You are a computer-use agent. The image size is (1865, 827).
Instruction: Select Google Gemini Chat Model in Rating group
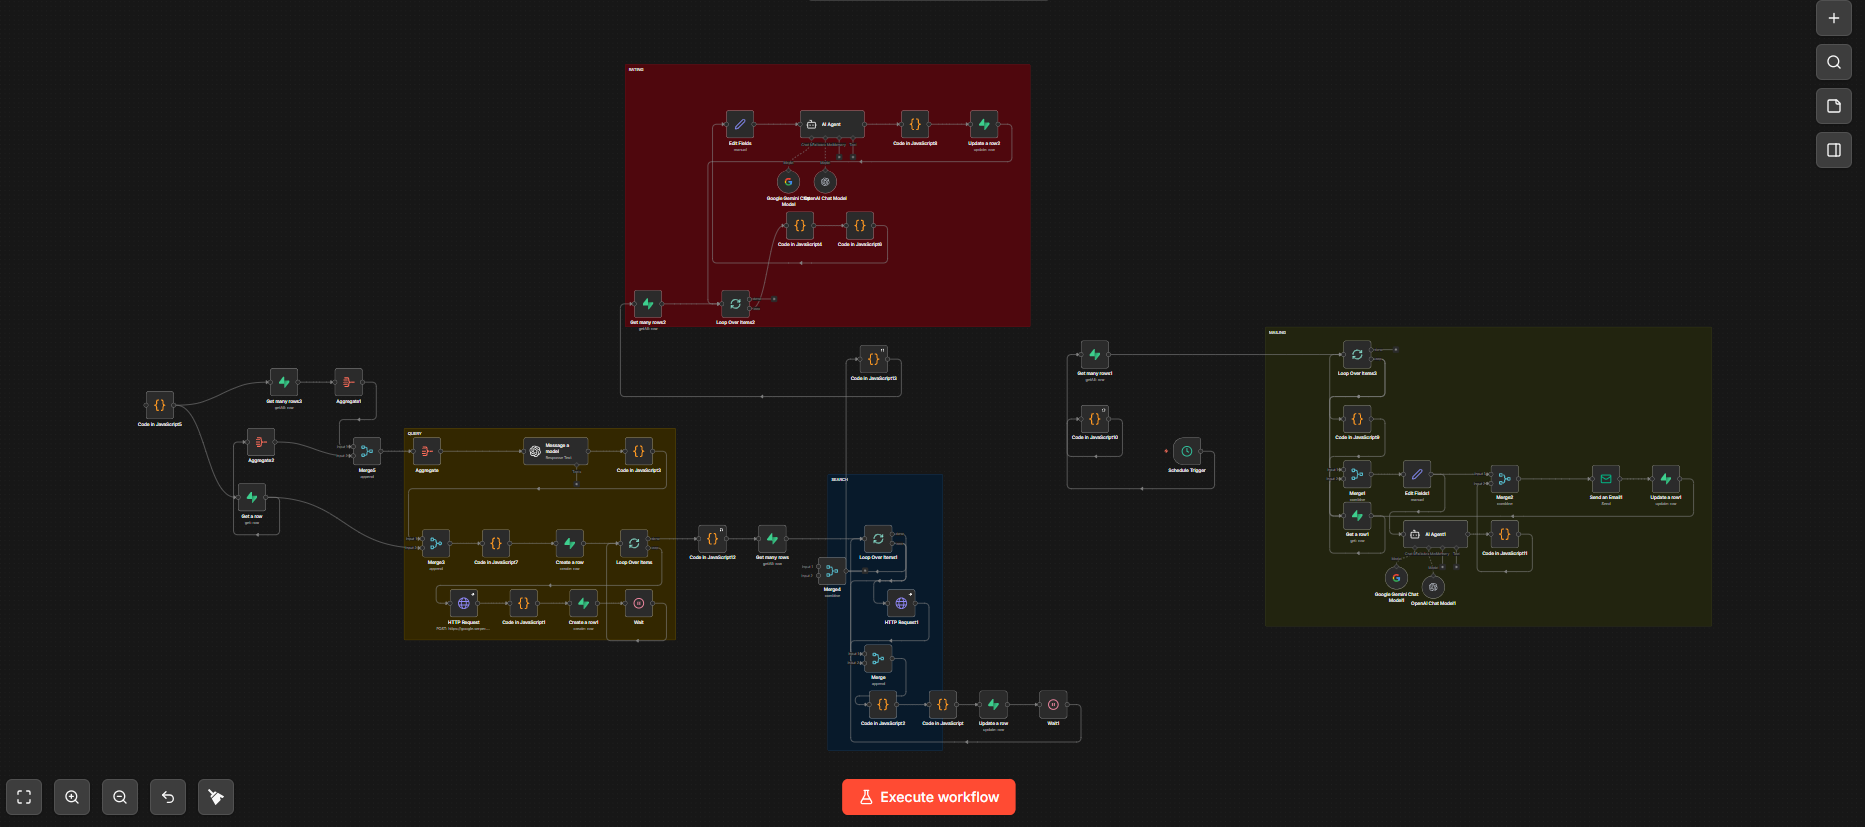(788, 181)
